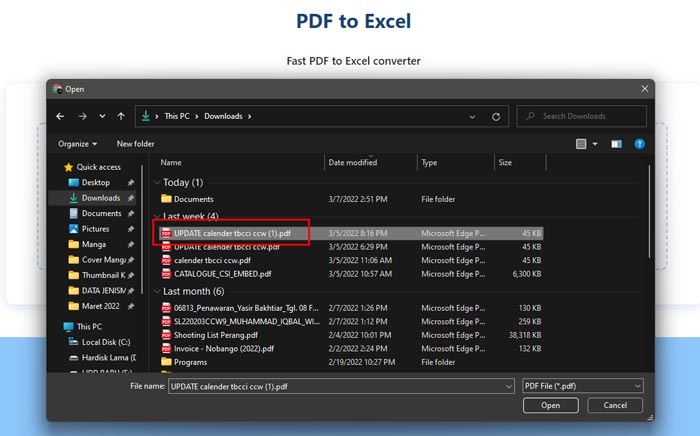This screenshot has width=700, height=436.
Task: Open the blue Help icon
Action: coord(639,144)
